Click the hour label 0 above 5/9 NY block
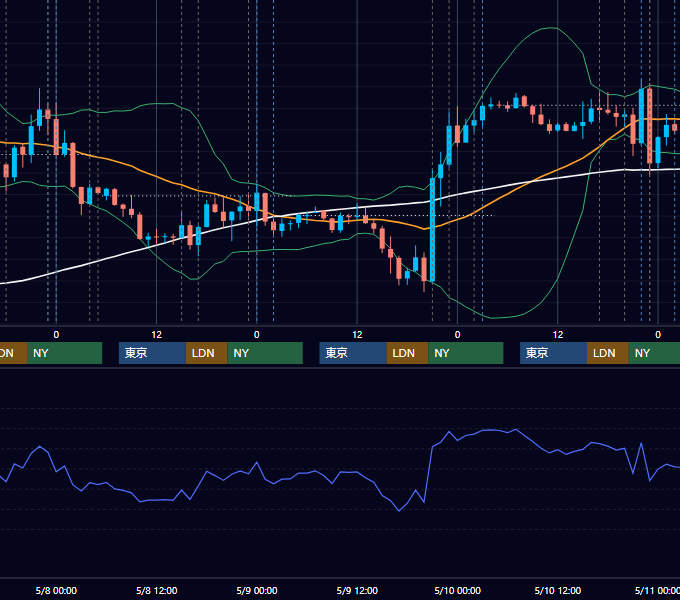 pos(257,335)
